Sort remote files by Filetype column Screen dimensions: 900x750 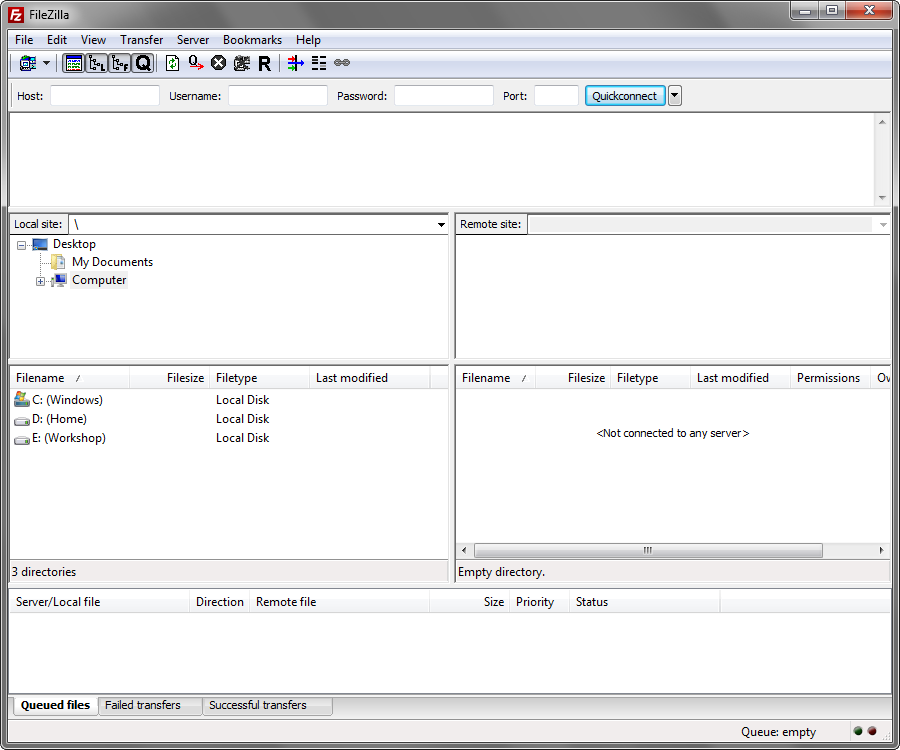tap(650, 378)
